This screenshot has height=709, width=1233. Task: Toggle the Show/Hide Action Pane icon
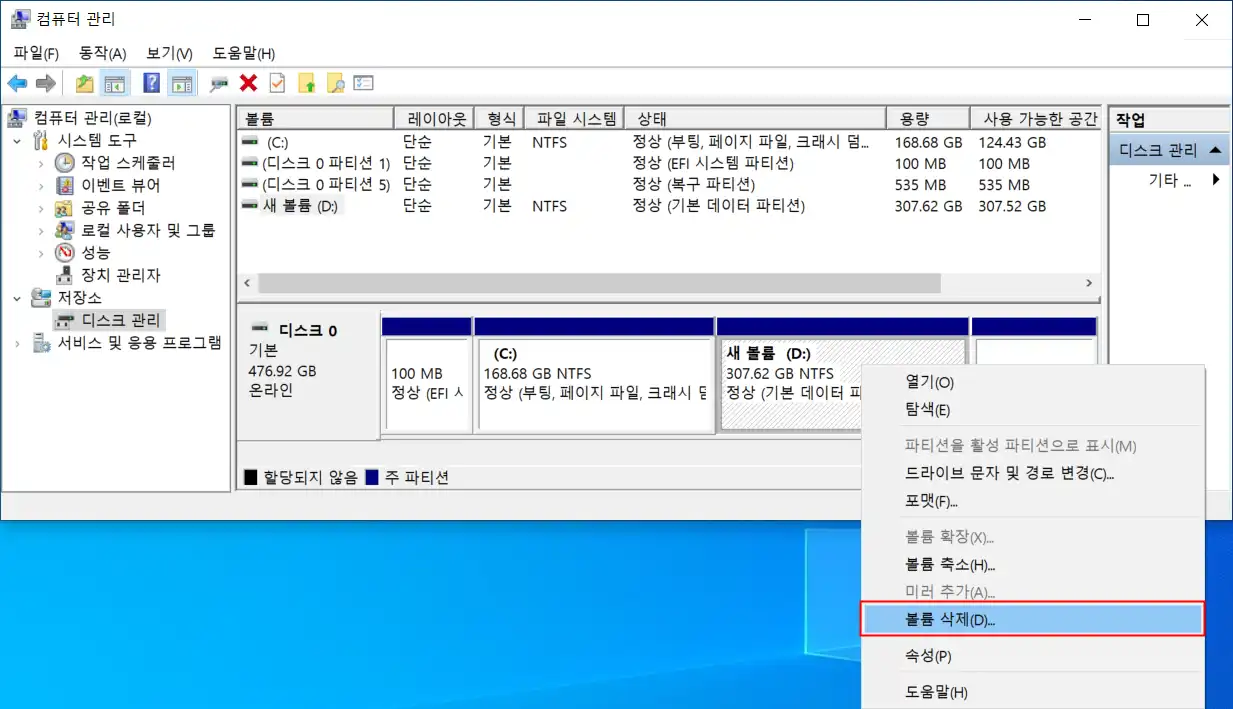coord(181,84)
